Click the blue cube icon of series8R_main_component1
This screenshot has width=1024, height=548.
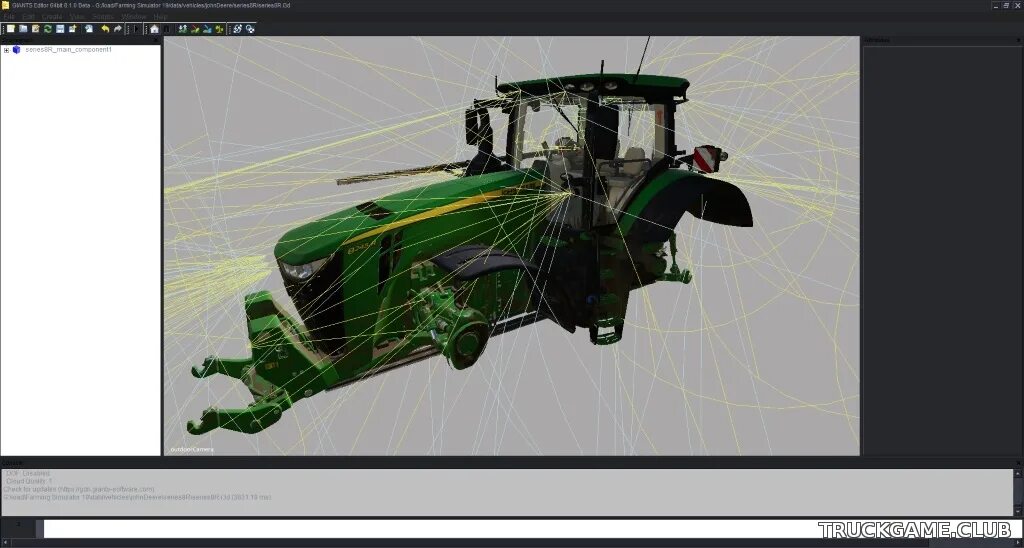[16, 50]
